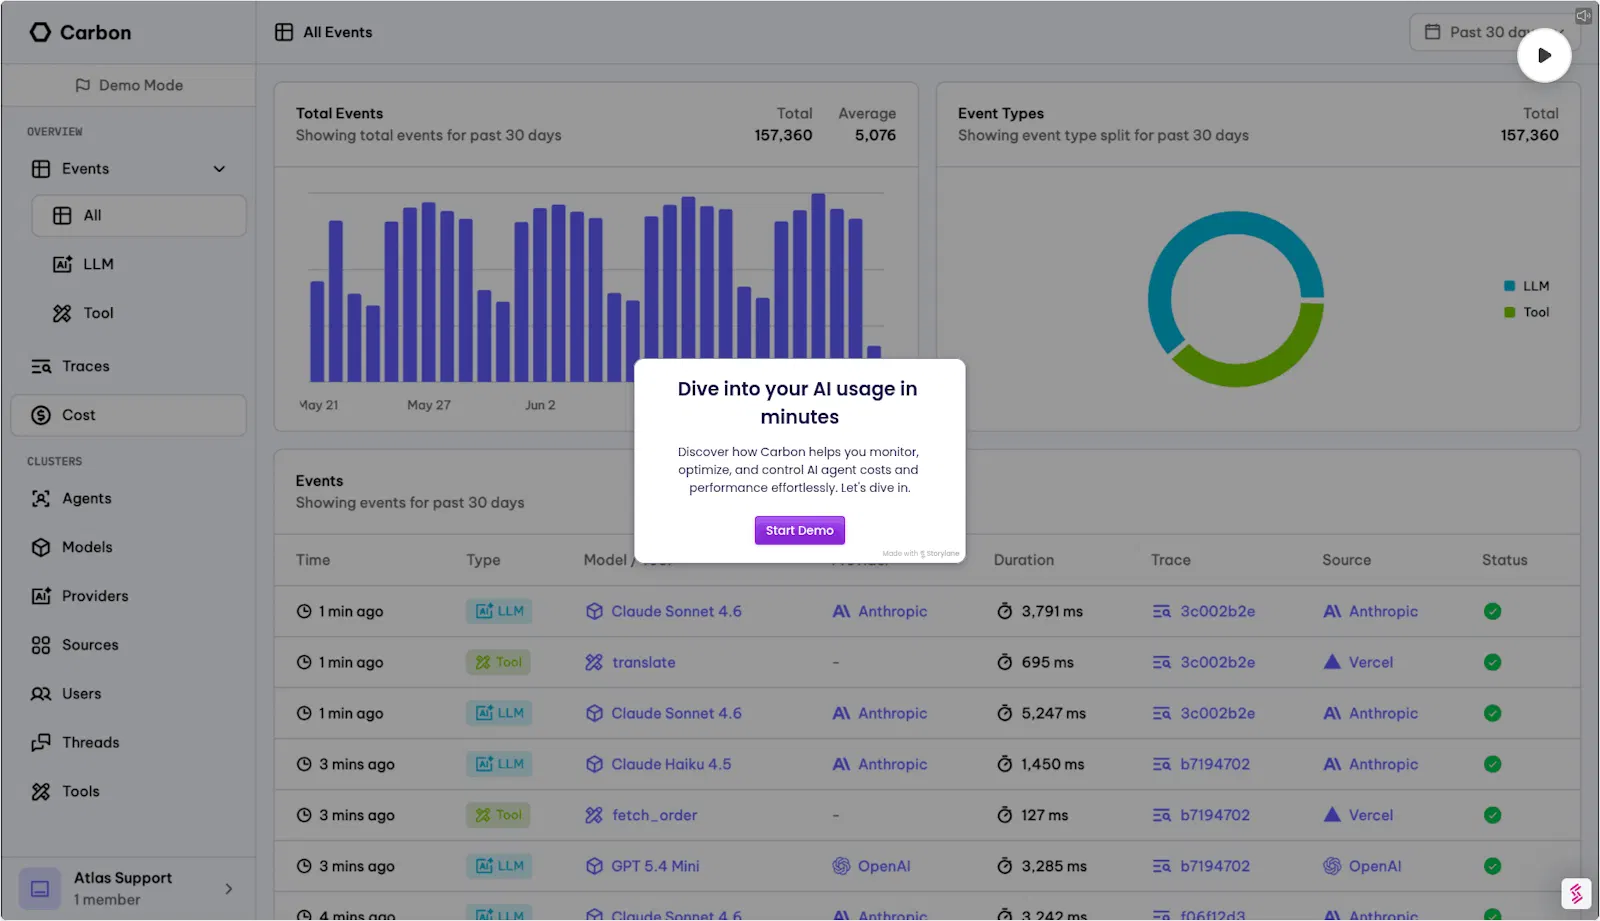Click Start Demo button
The width and height of the screenshot is (1600, 921).
pos(799,530)
